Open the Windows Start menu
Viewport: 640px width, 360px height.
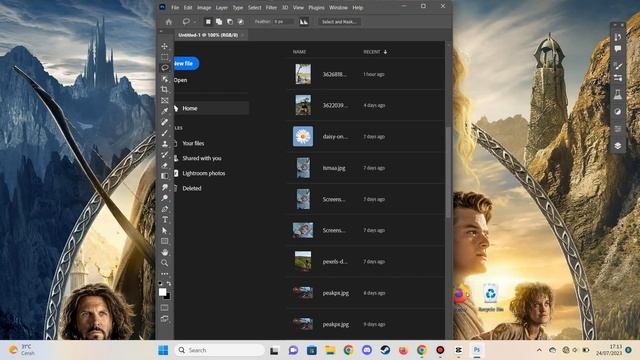coord(163,350)
